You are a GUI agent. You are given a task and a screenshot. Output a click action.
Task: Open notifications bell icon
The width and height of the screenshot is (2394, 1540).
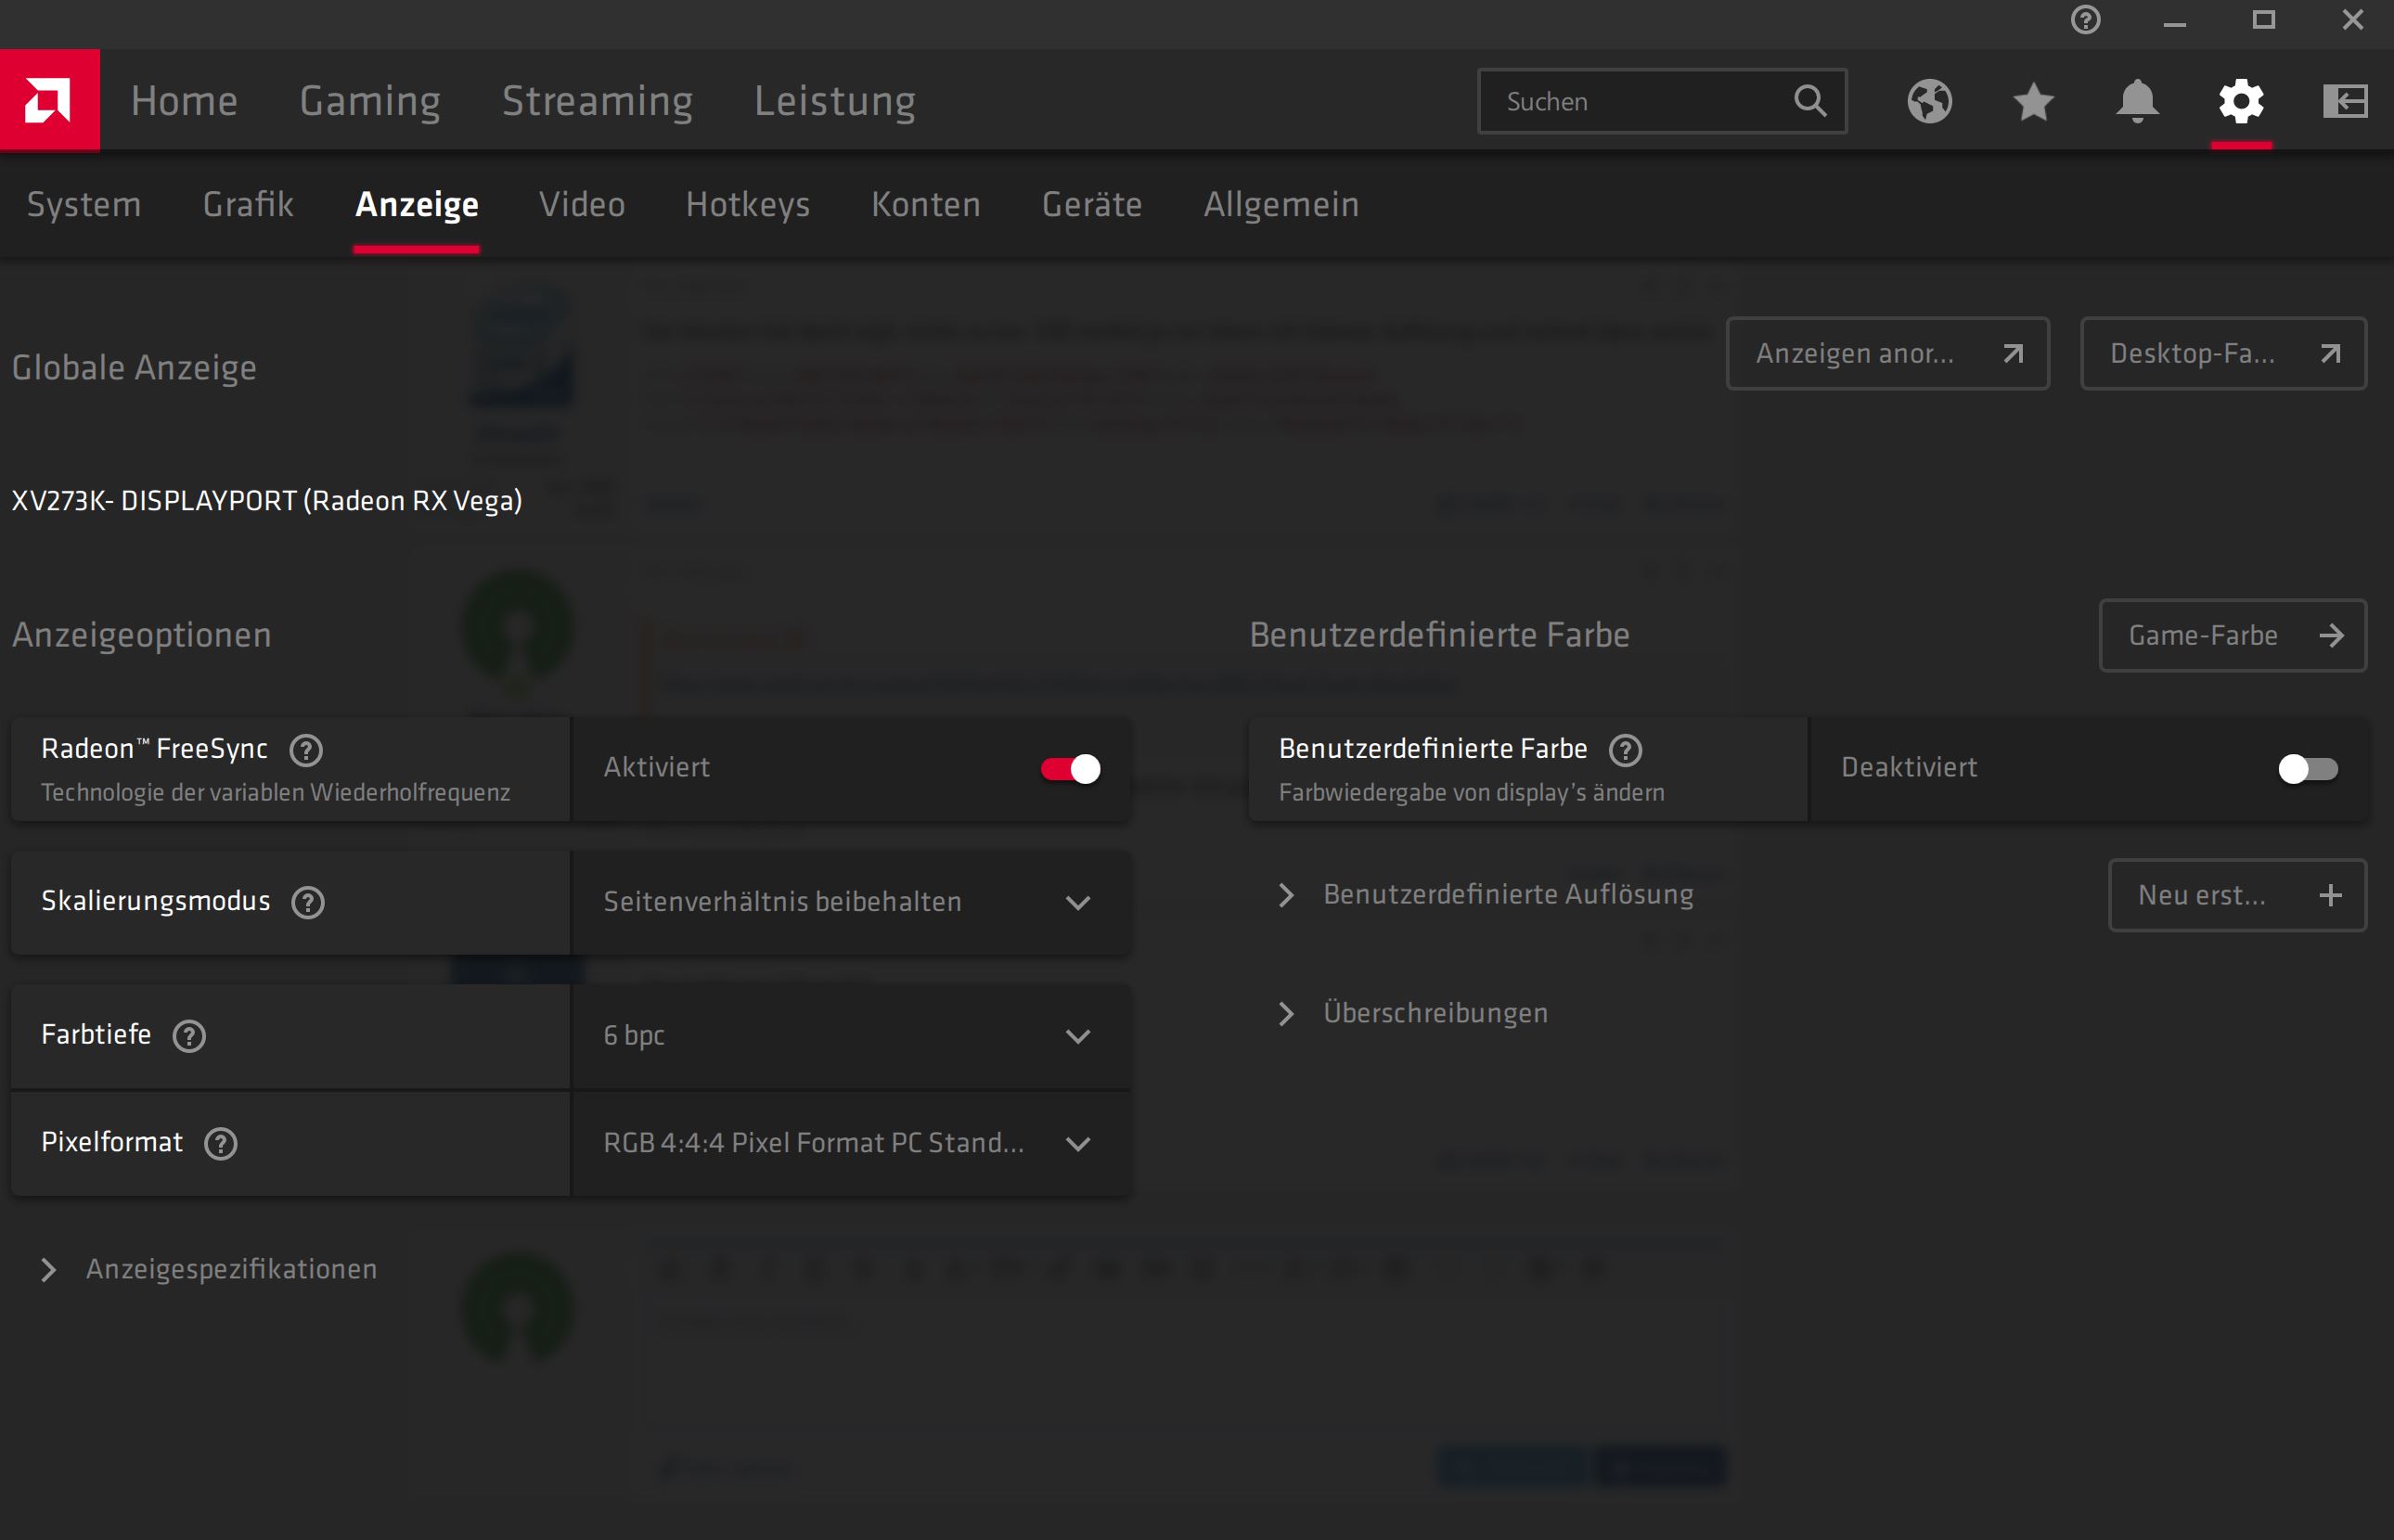2137,101
